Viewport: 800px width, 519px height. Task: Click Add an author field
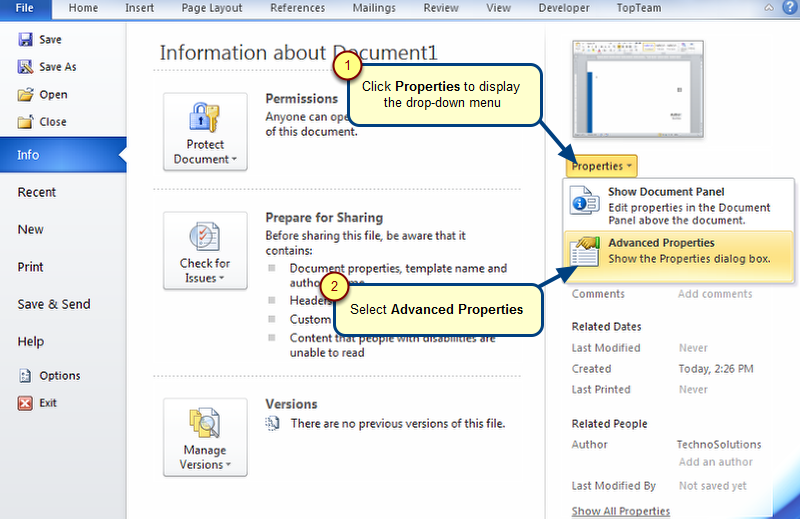pyautogui.click(x=716, y=462)
